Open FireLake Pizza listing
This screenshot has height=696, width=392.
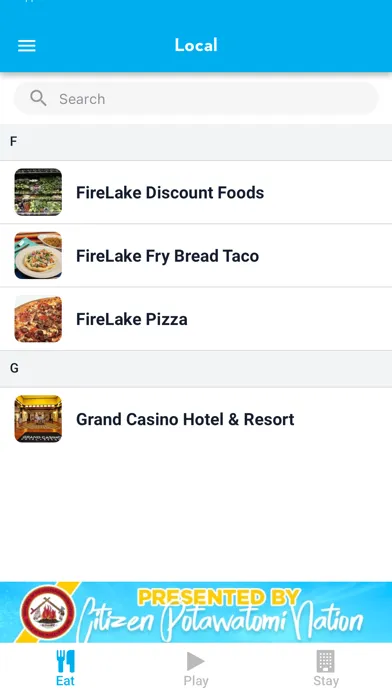click(196, 319)
